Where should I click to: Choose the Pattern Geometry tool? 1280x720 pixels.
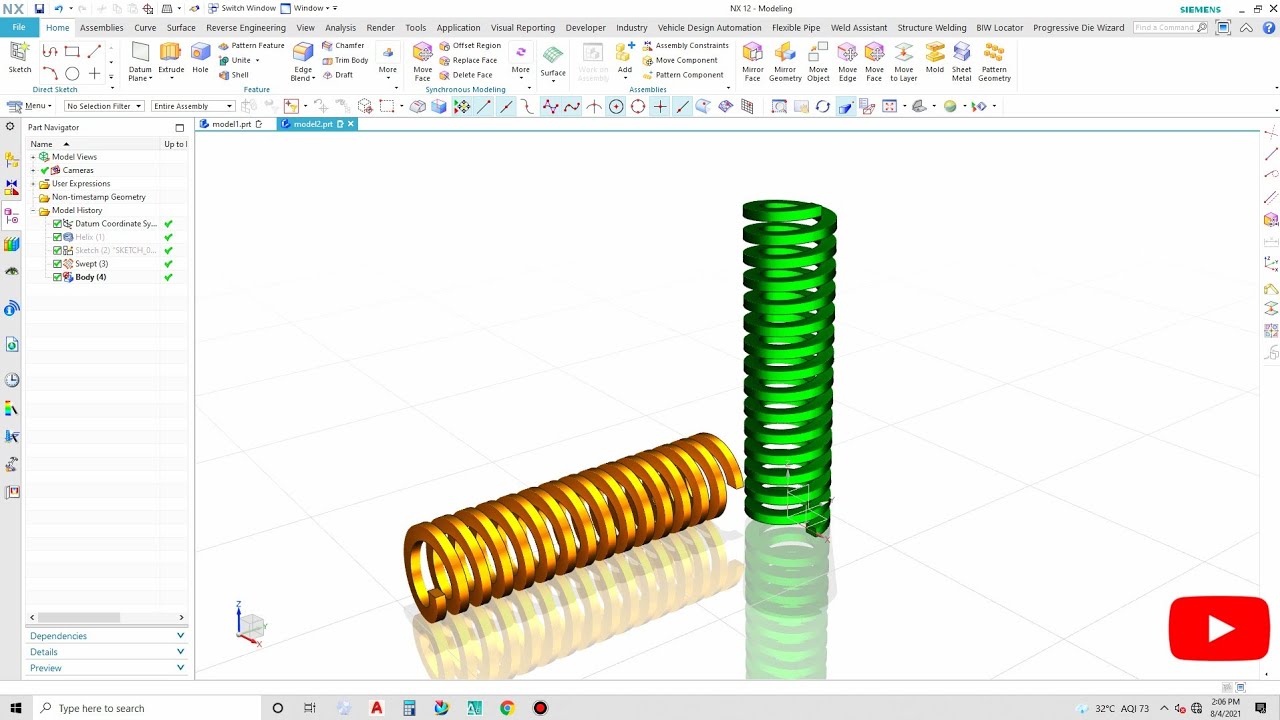(994, 61)
